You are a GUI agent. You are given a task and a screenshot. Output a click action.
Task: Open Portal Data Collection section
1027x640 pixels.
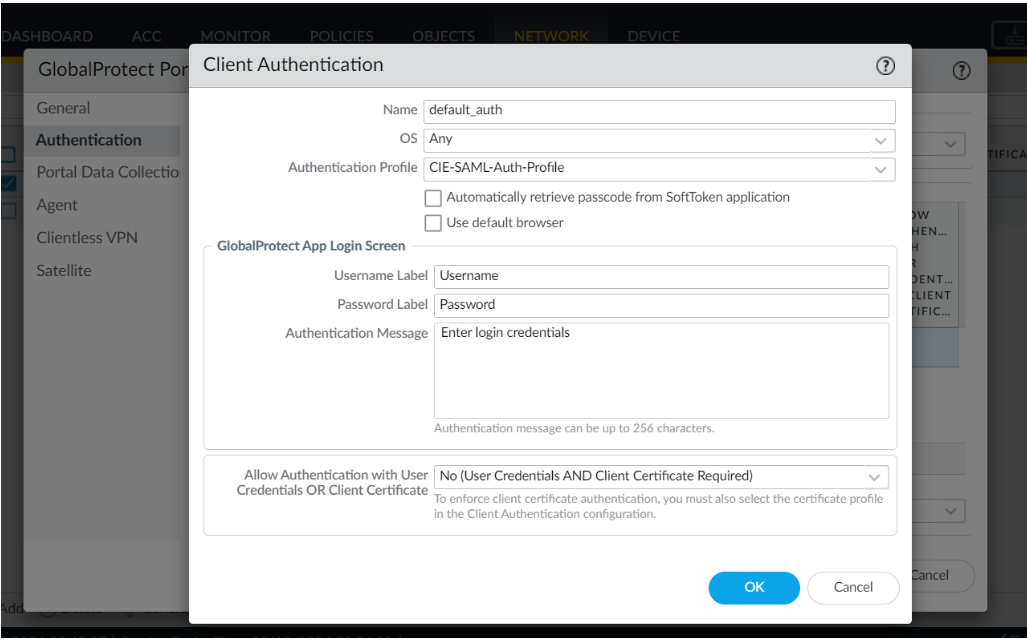click(x=108, y=172)
